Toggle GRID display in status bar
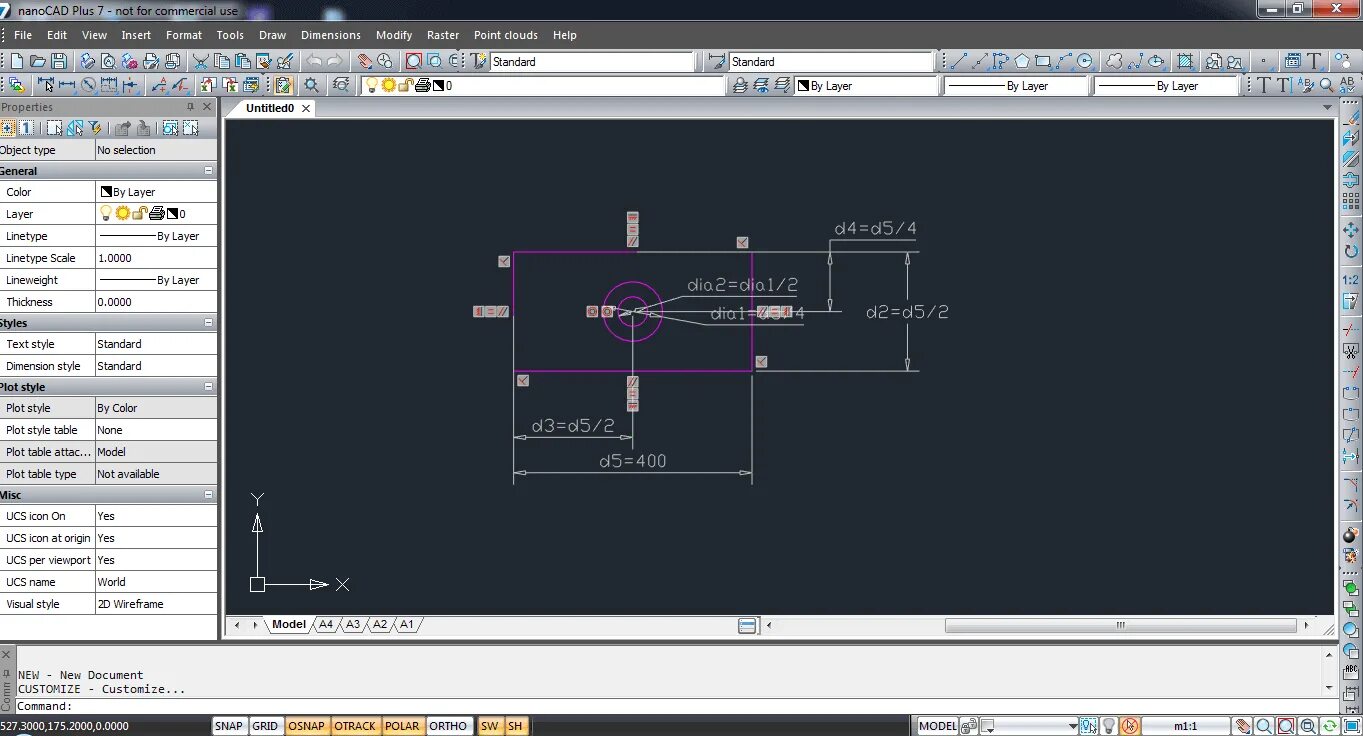The height and width of the screenshot is (736, 1363). pyautogui.click(x=265, y=726)
